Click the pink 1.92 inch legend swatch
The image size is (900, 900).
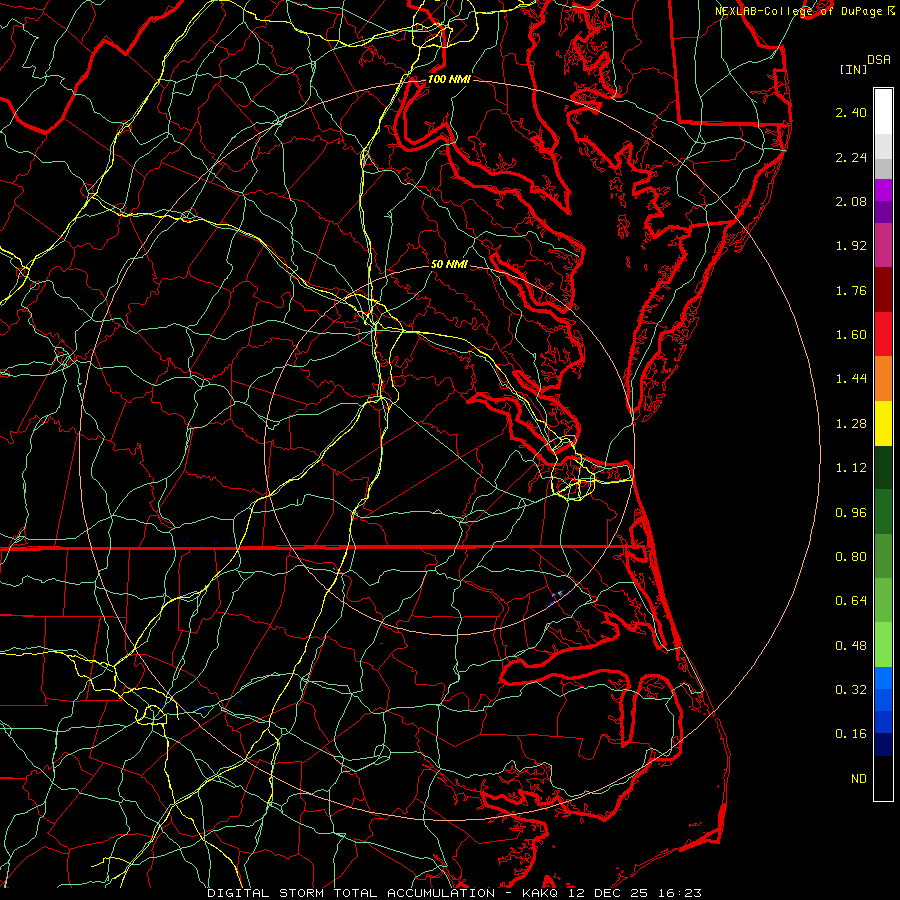[883, 245]
